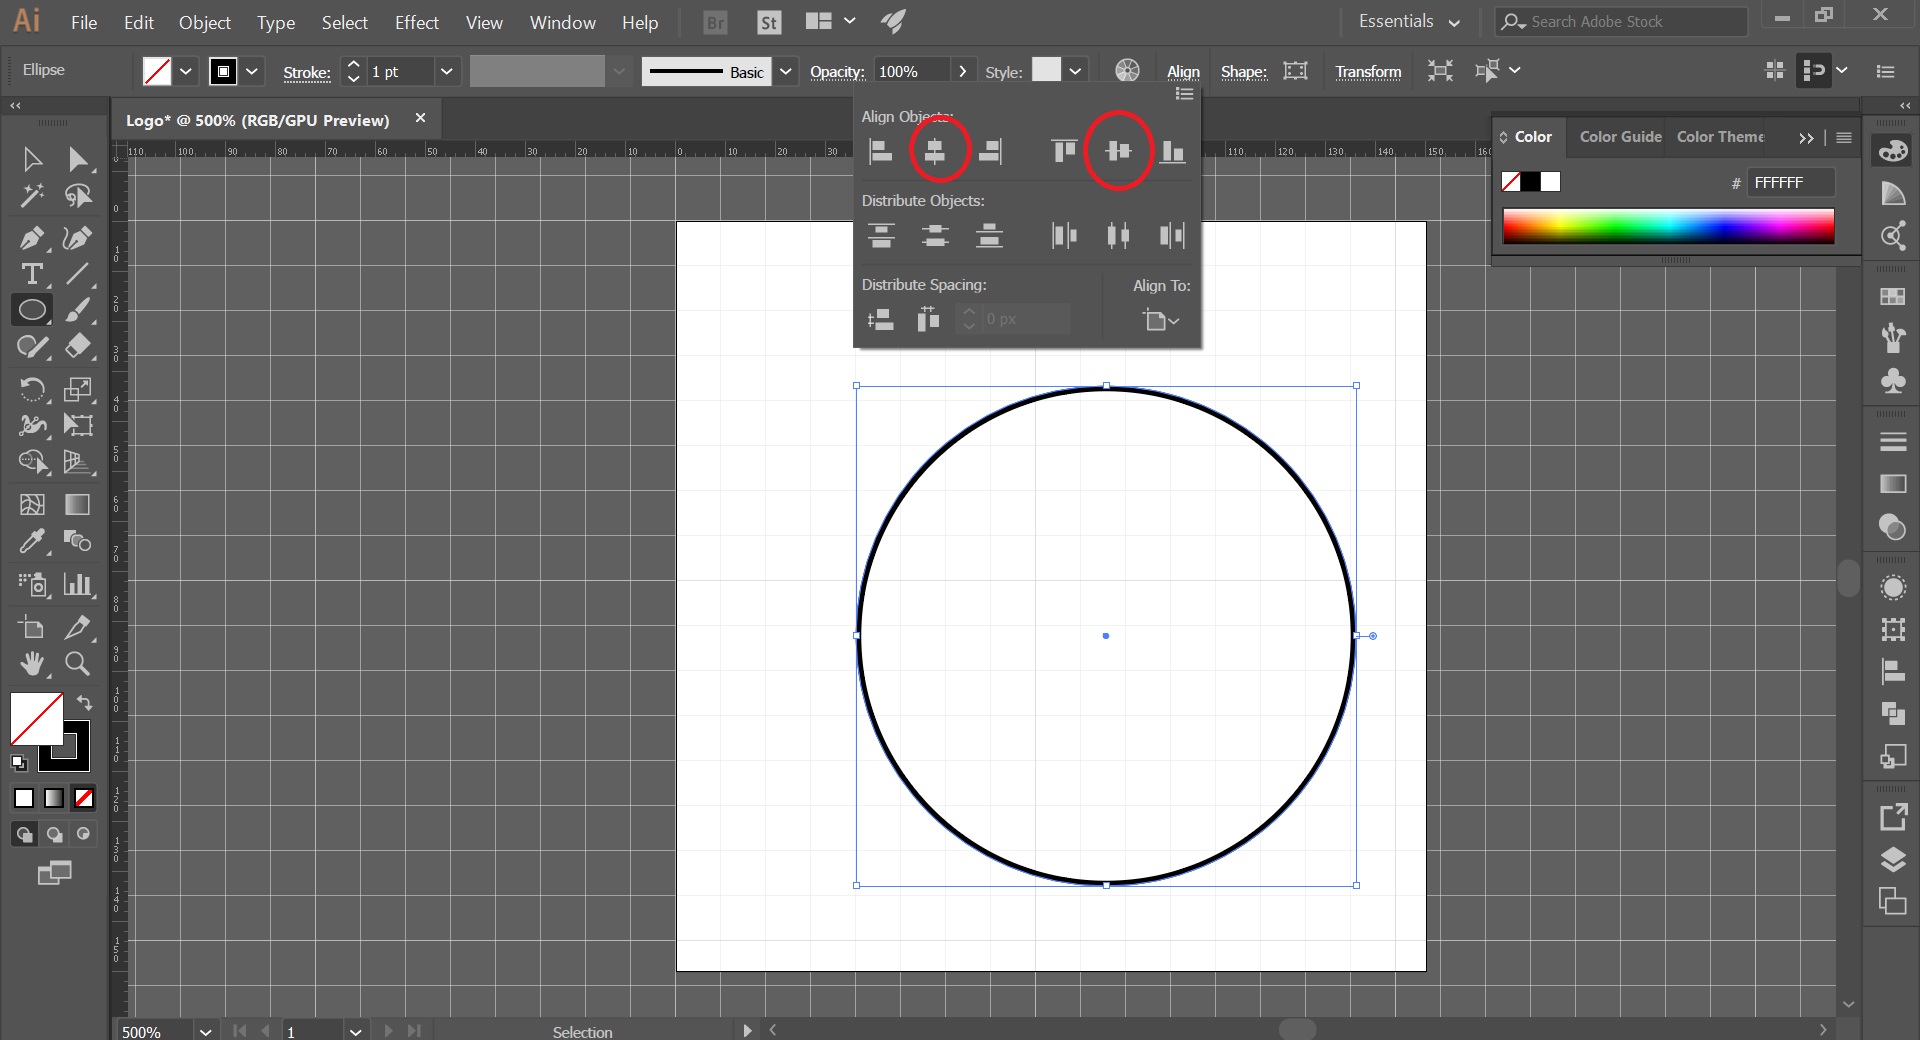Open the Object menu
Screen dimensions: 1920x1040
[x=205, y=22]
